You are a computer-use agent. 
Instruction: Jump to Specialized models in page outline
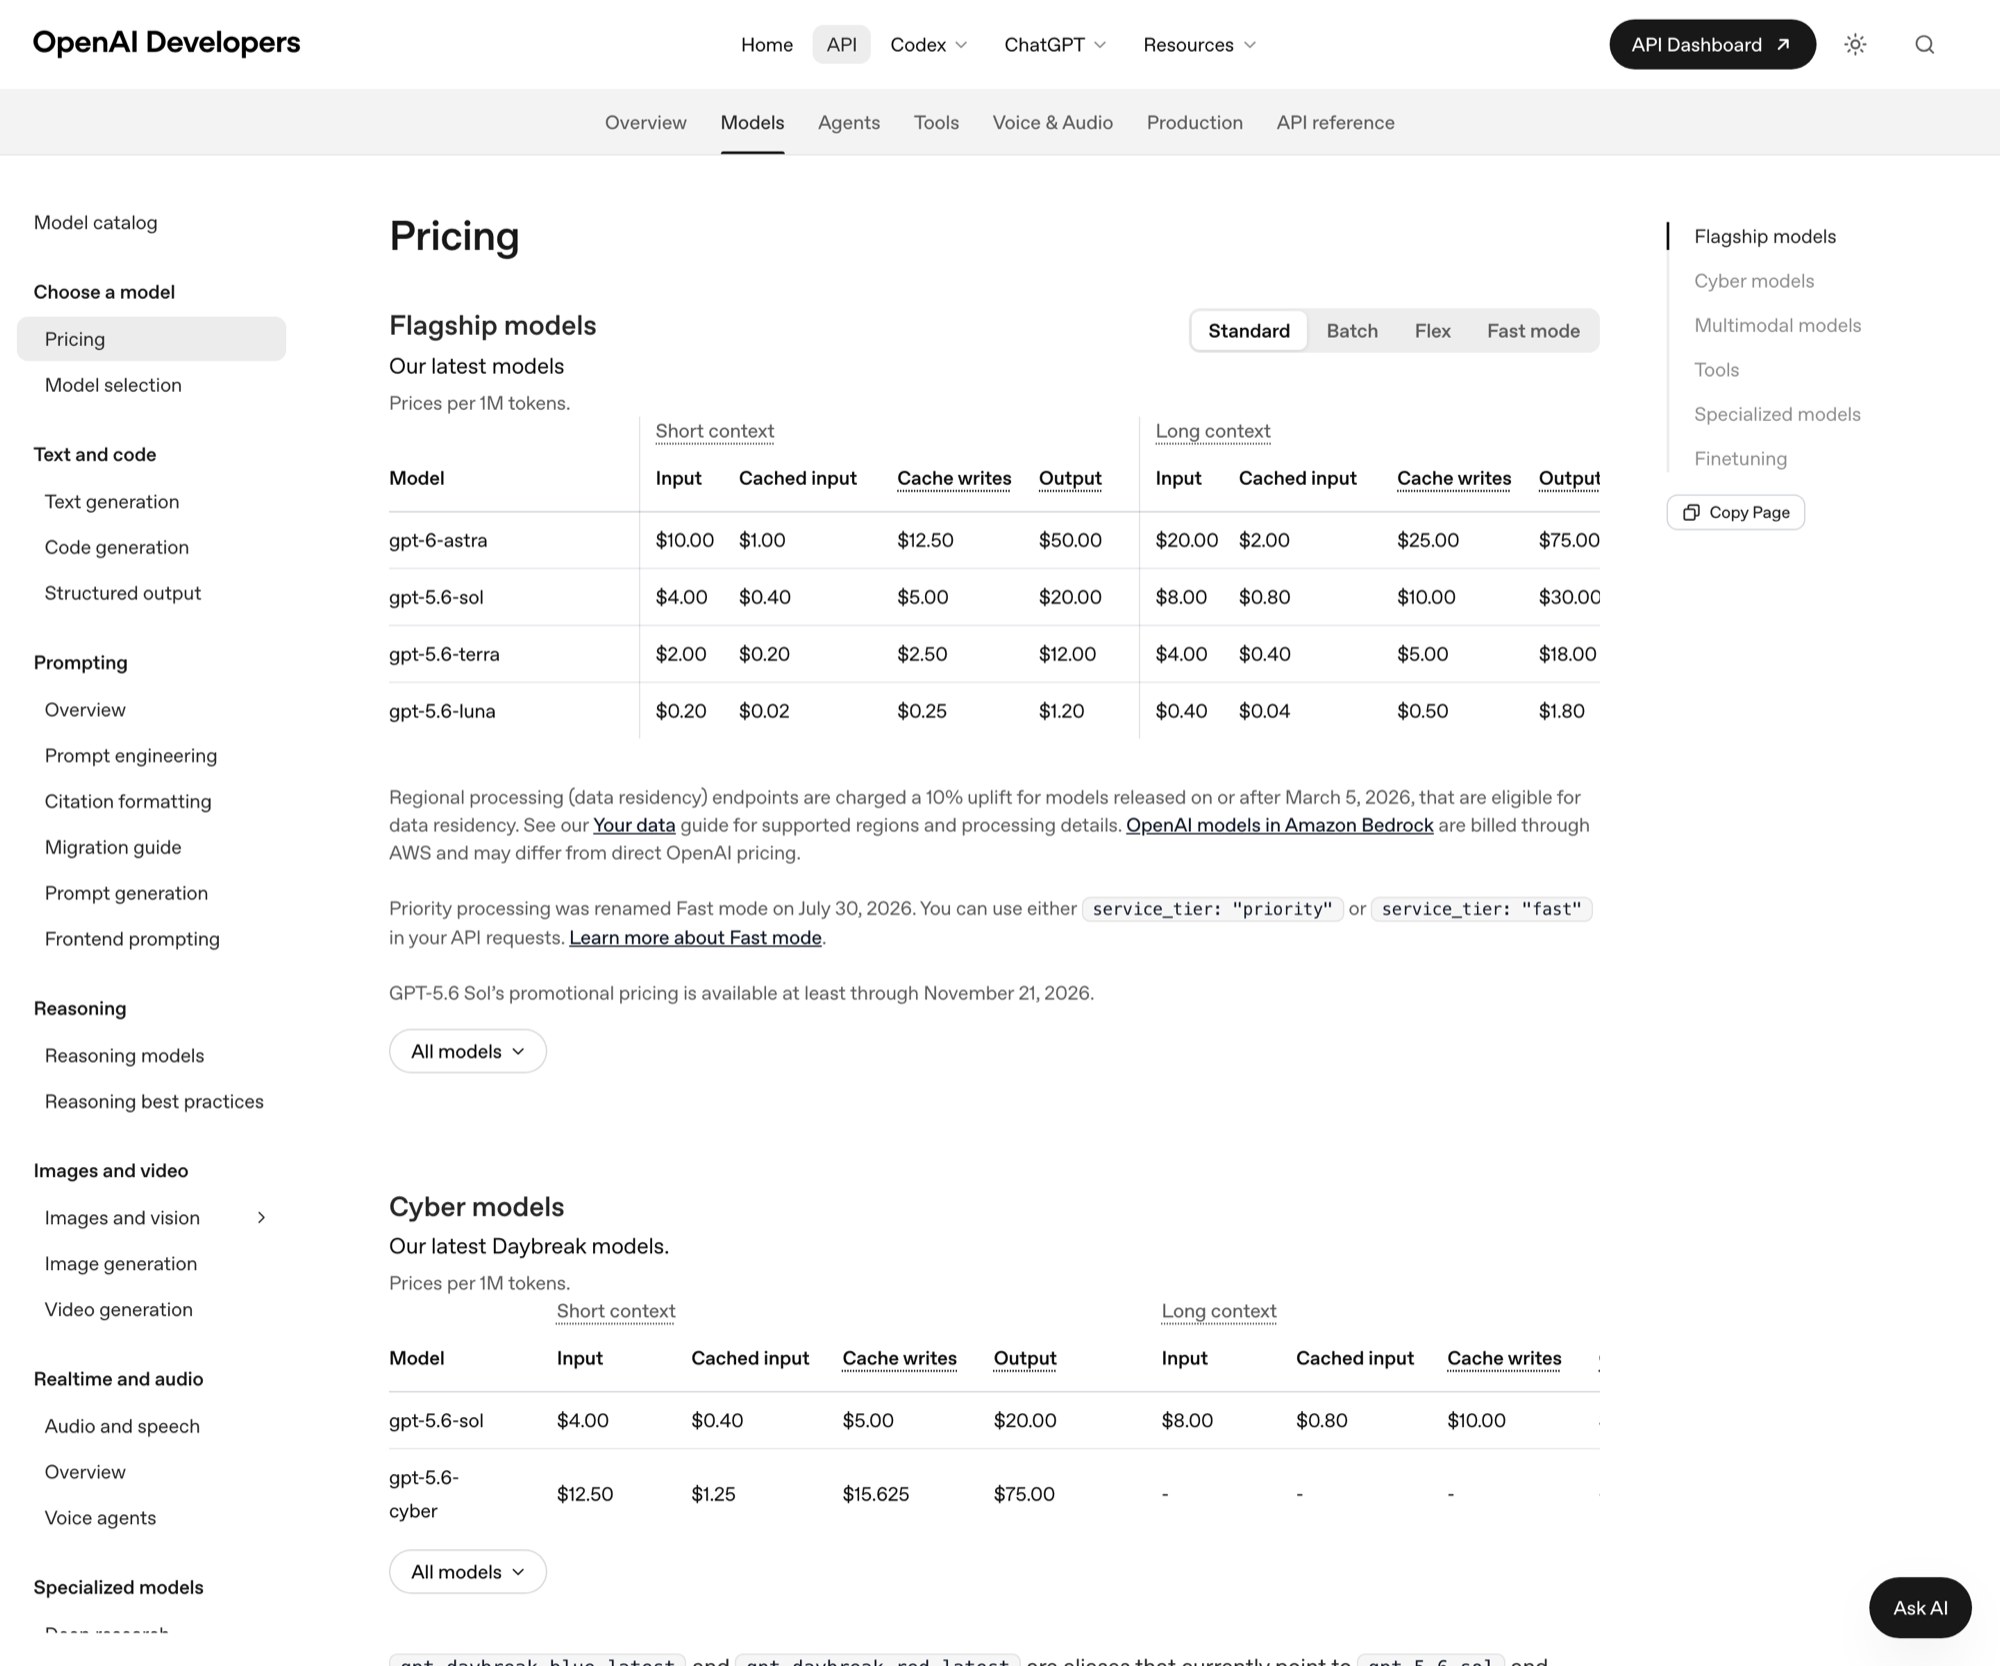click(1777, 414)
